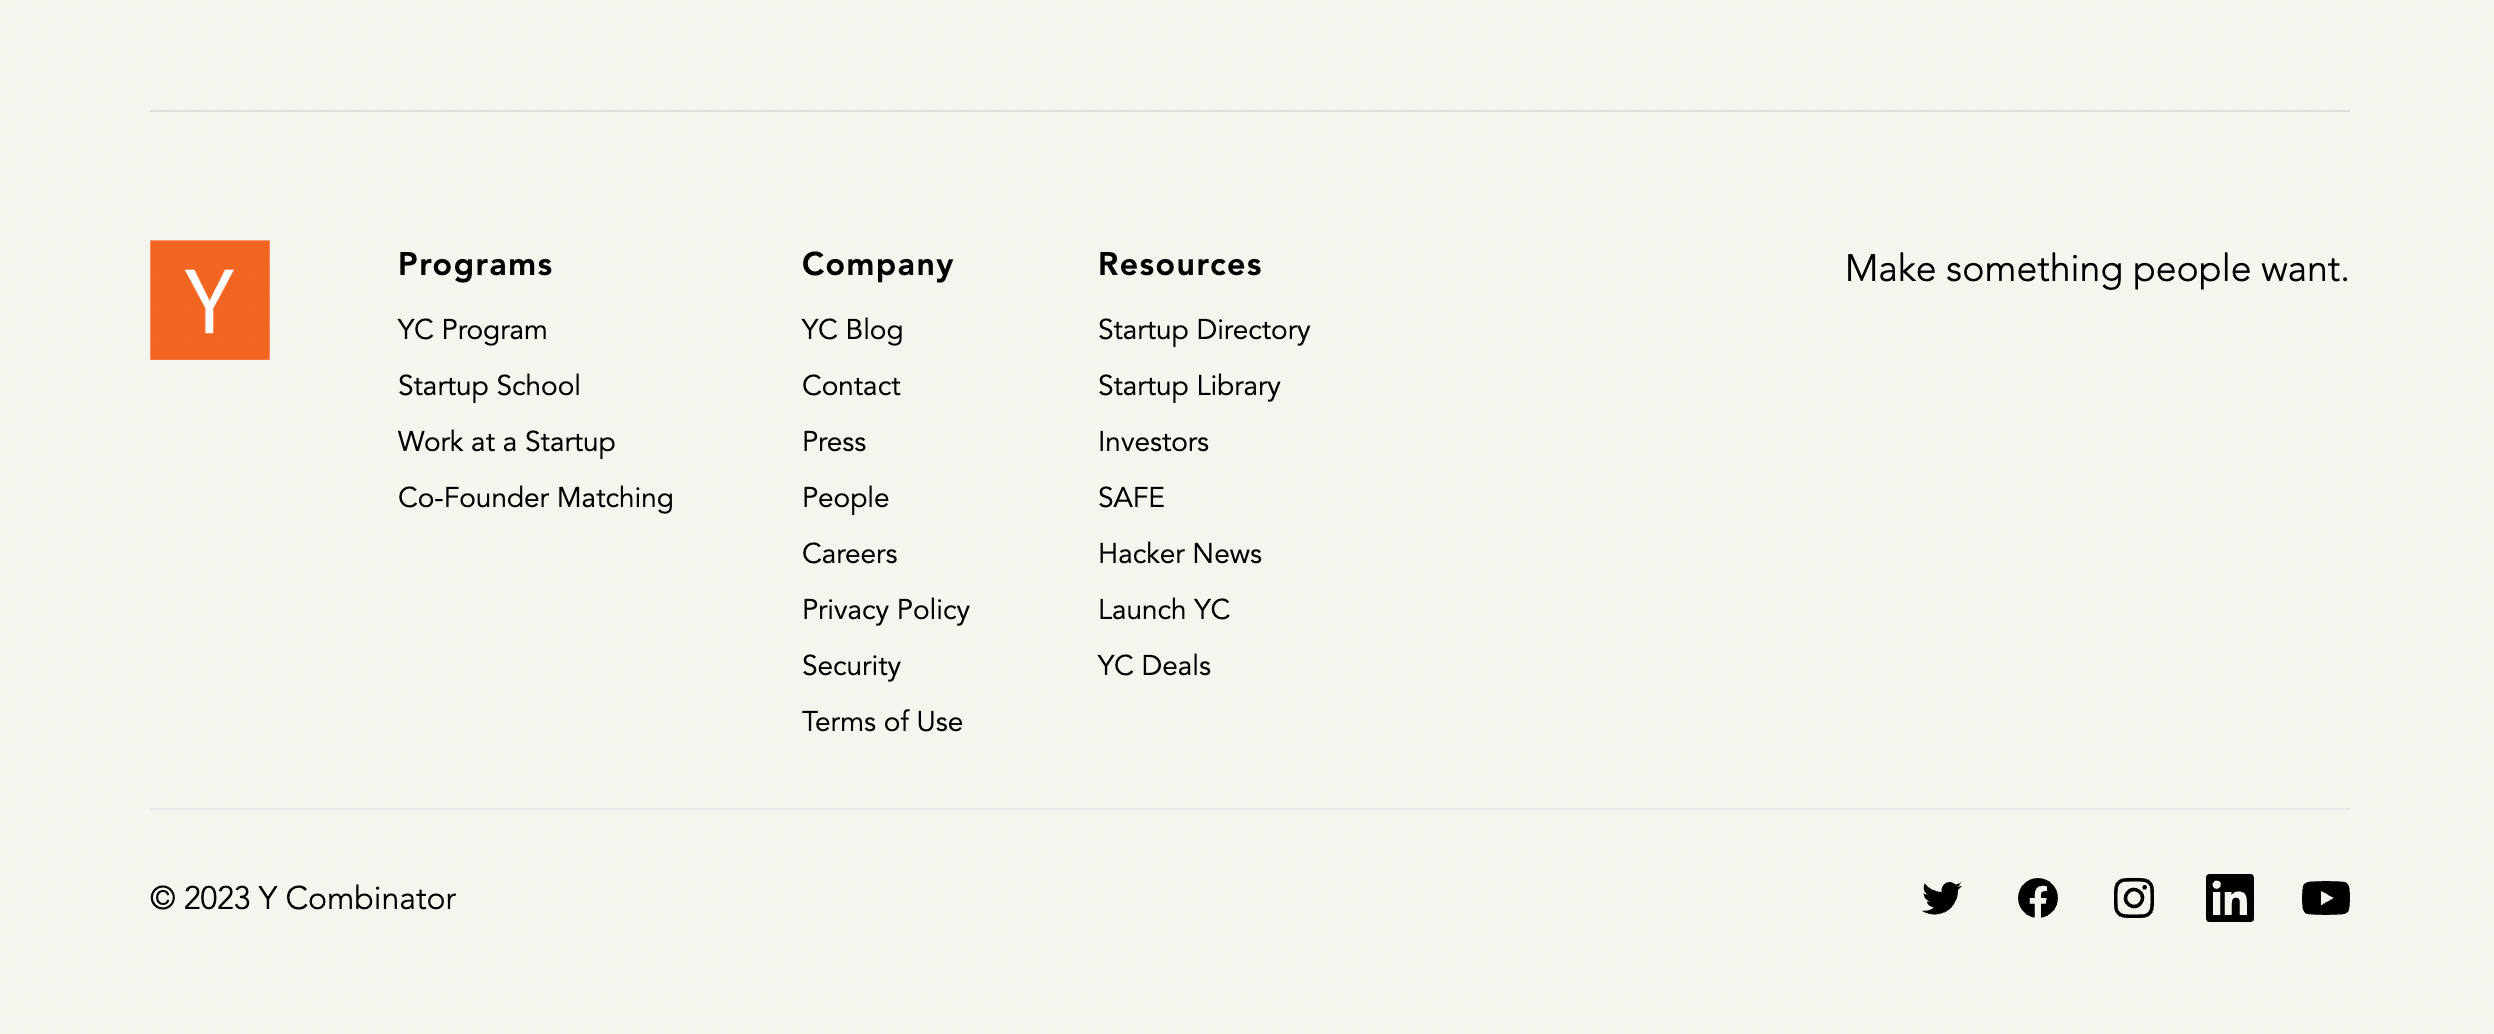
Task: Open Work at a Startup link
Action: click(506, 442)
